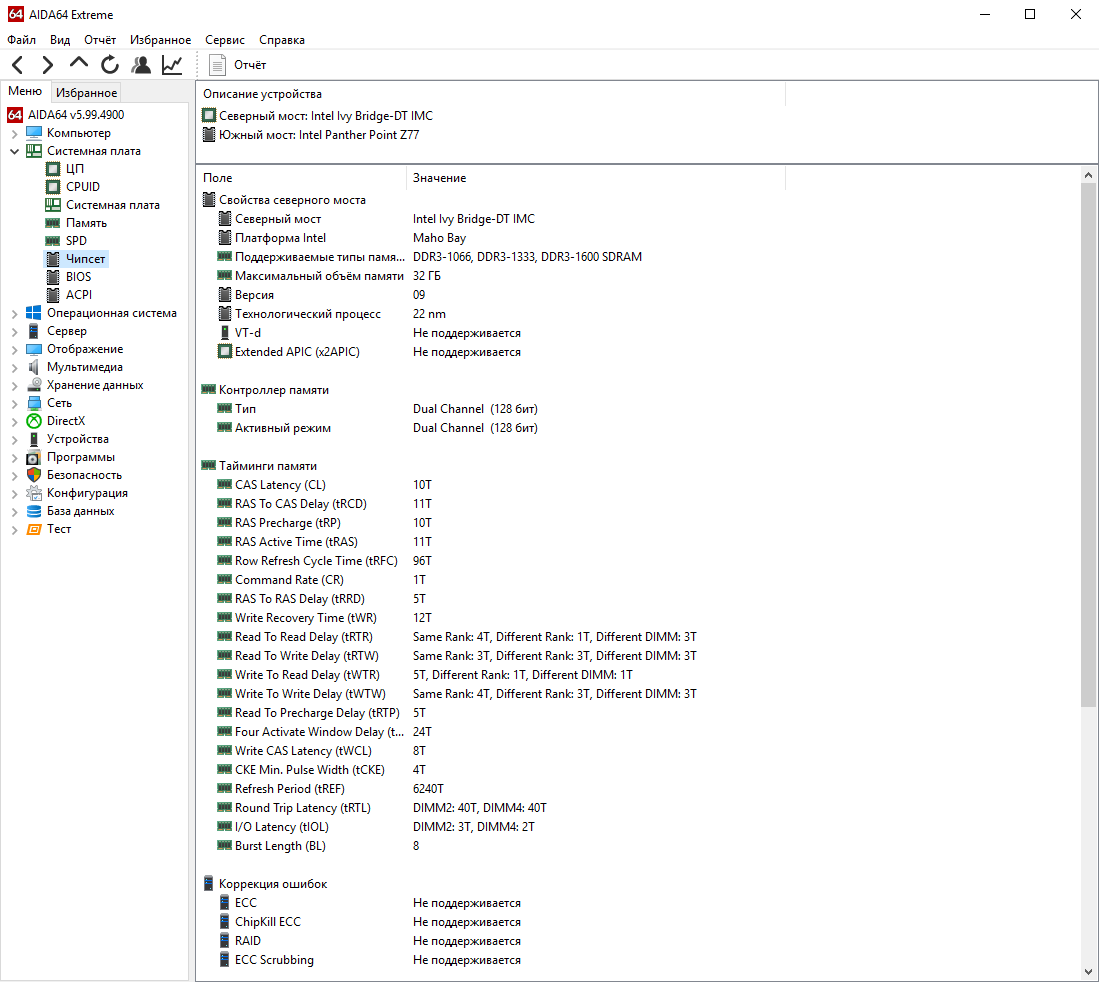Expand the Хранение данных node
1099x982 pixels.
pos(15,386)
